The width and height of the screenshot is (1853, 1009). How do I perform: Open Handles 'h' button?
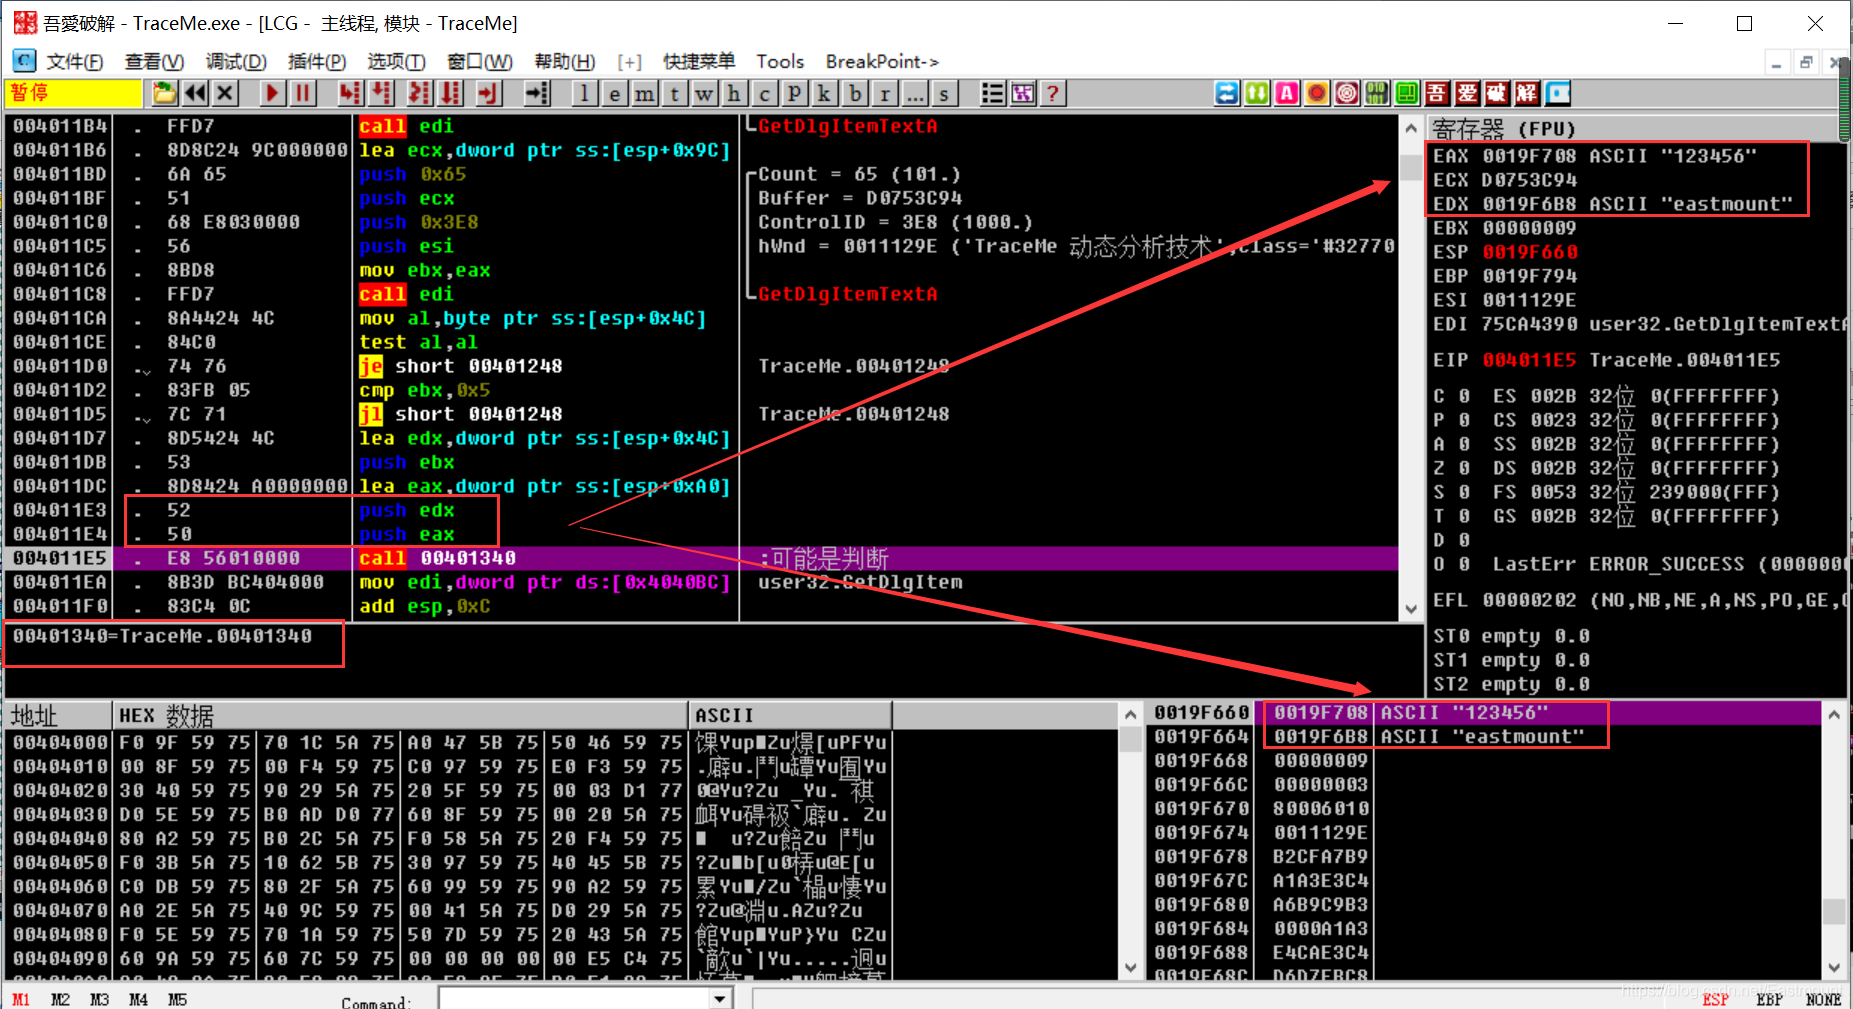[734, 93]
